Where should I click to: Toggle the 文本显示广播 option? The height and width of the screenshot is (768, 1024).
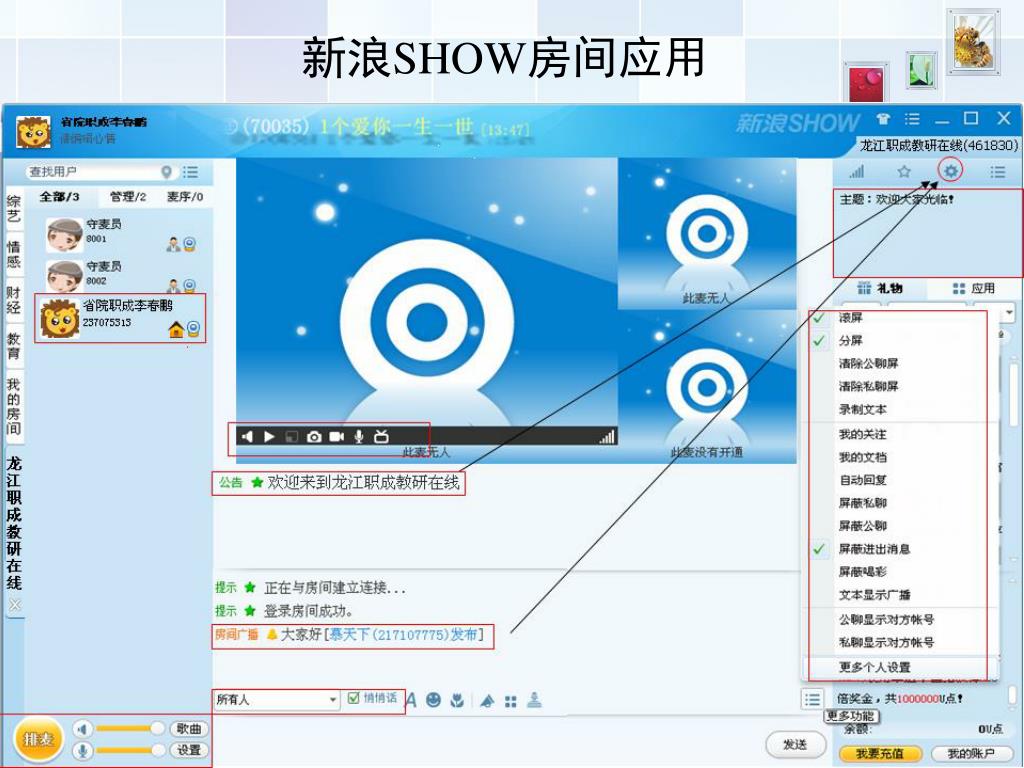pyautogui.click(x=874, y=595)
